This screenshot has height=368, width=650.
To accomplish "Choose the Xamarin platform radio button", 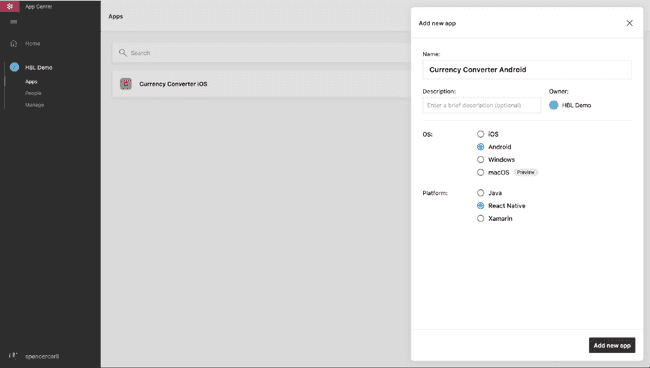I will point(480,218).
